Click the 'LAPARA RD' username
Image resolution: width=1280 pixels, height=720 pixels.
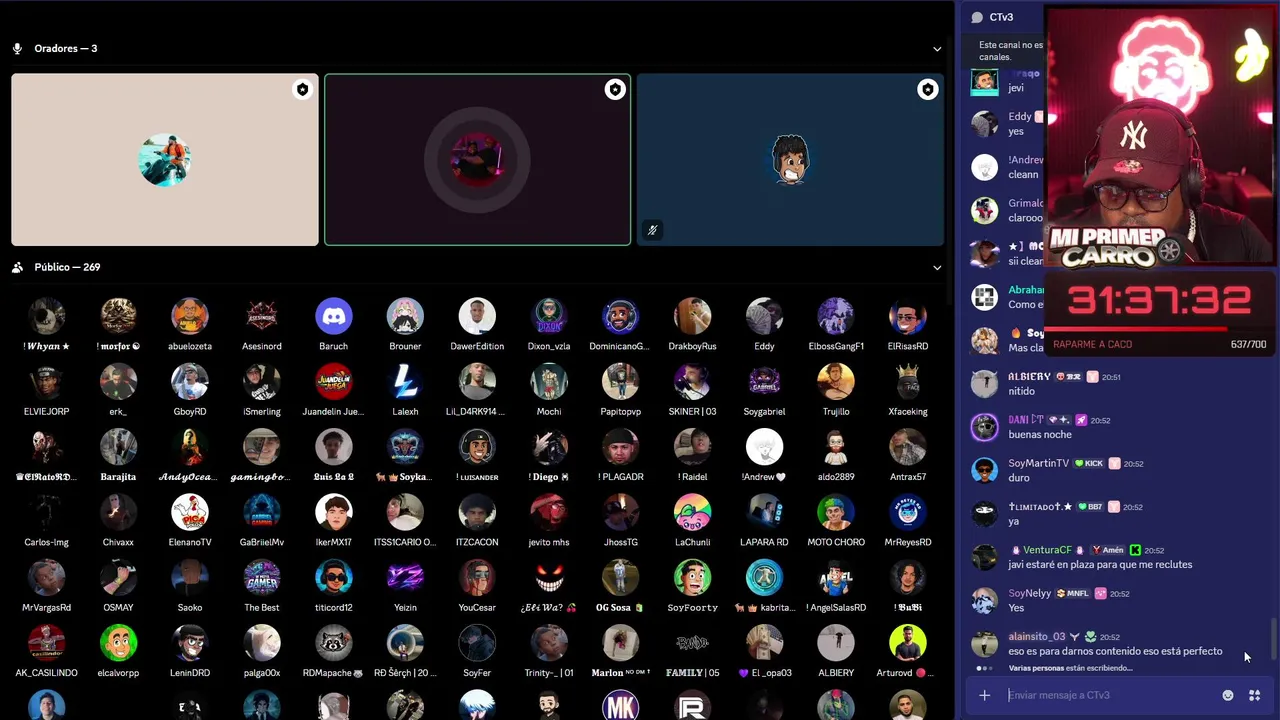764,542
